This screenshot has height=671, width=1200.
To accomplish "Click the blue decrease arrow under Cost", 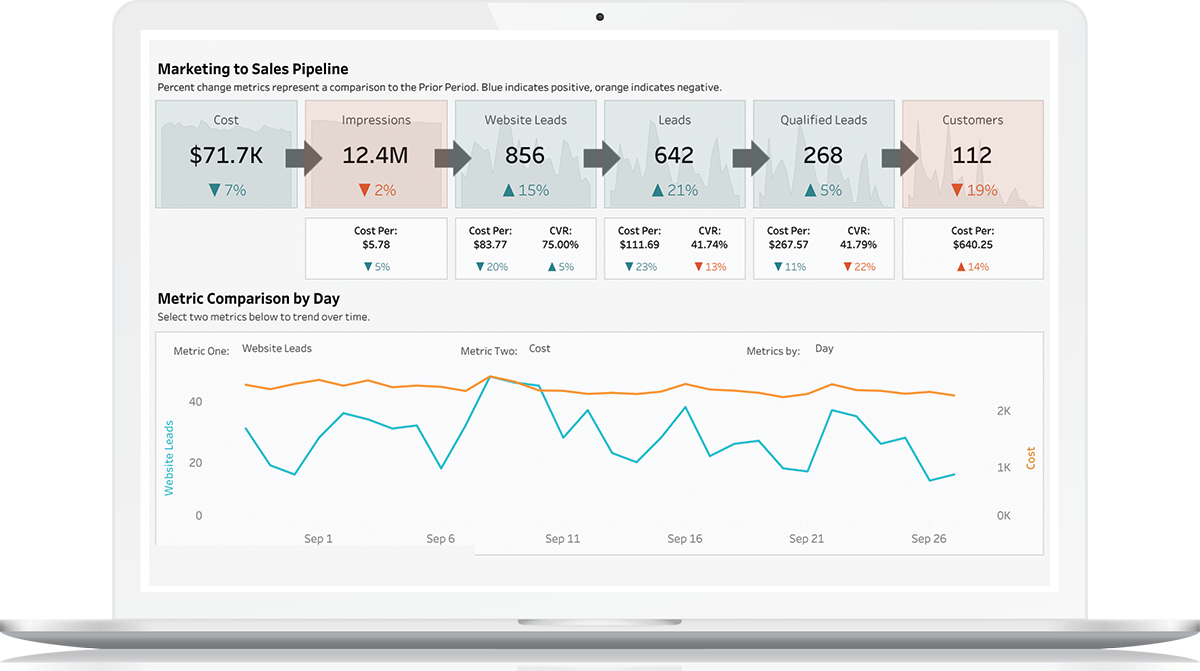I will tap(226, 188).
